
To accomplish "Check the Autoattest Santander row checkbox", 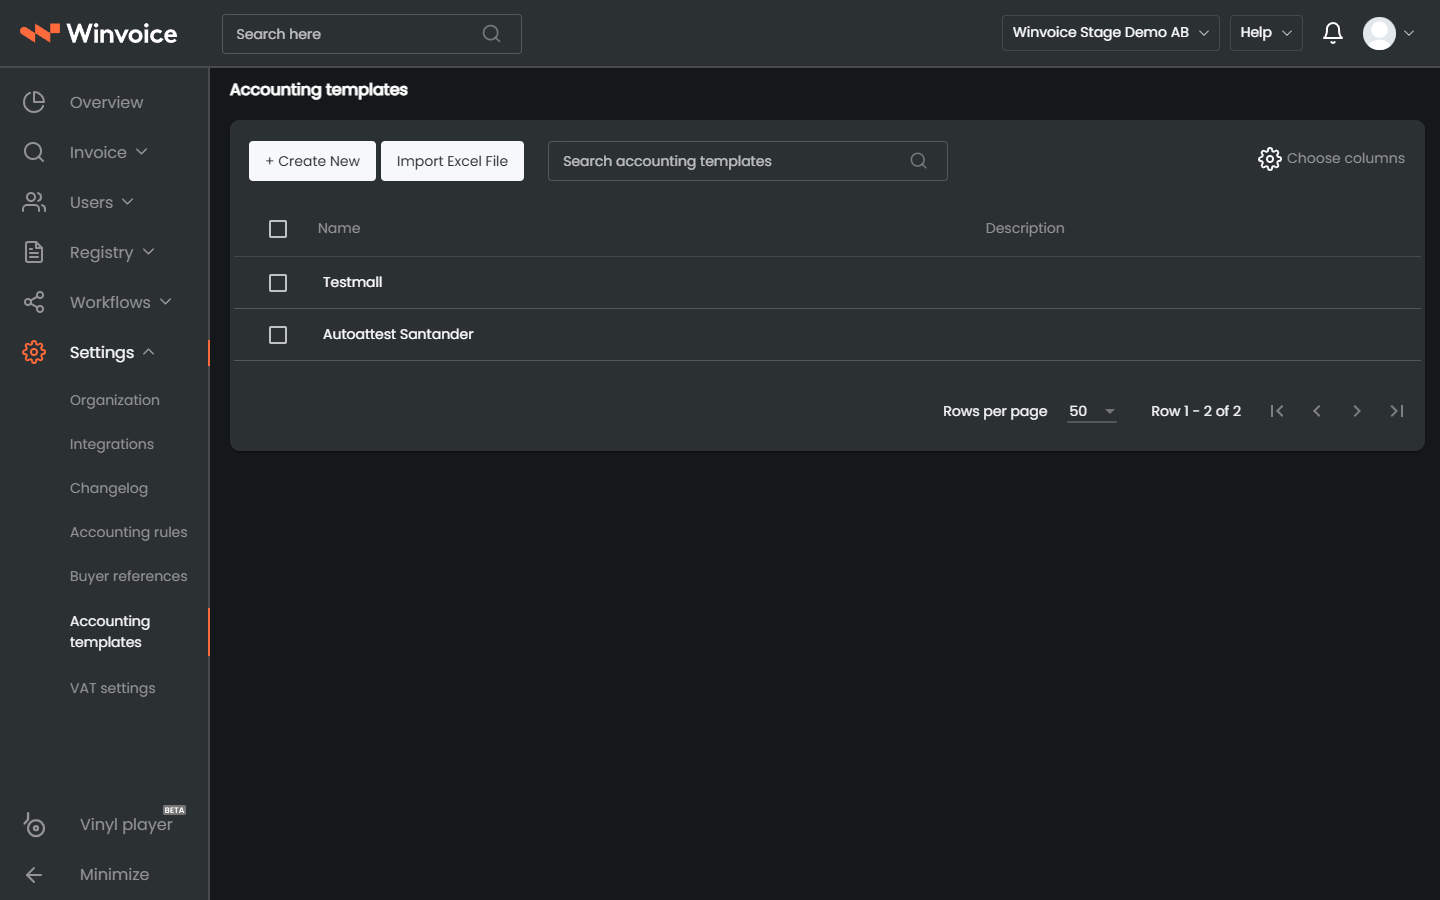I will (278, 335).
